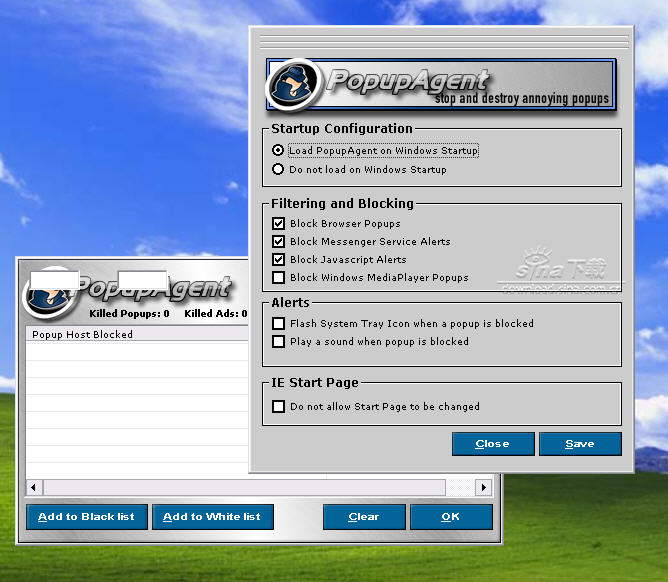This screenshot has width=668, height=582.
Task: Click the left scroll arrow of list
Action: click(34, 487)
